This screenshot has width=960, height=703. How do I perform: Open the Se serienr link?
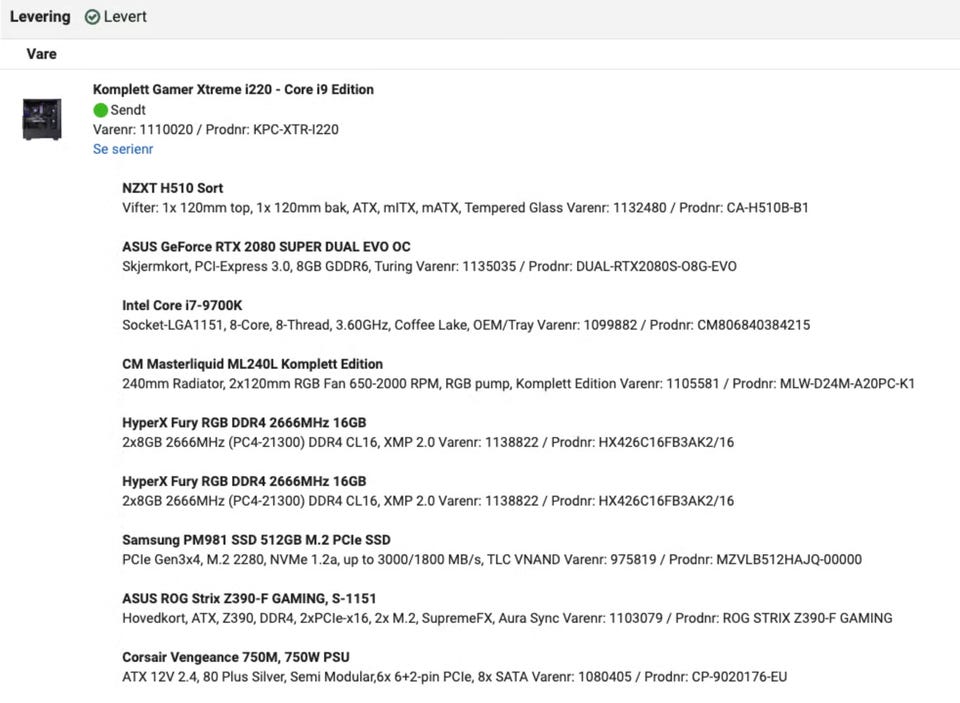coord(123,149)
